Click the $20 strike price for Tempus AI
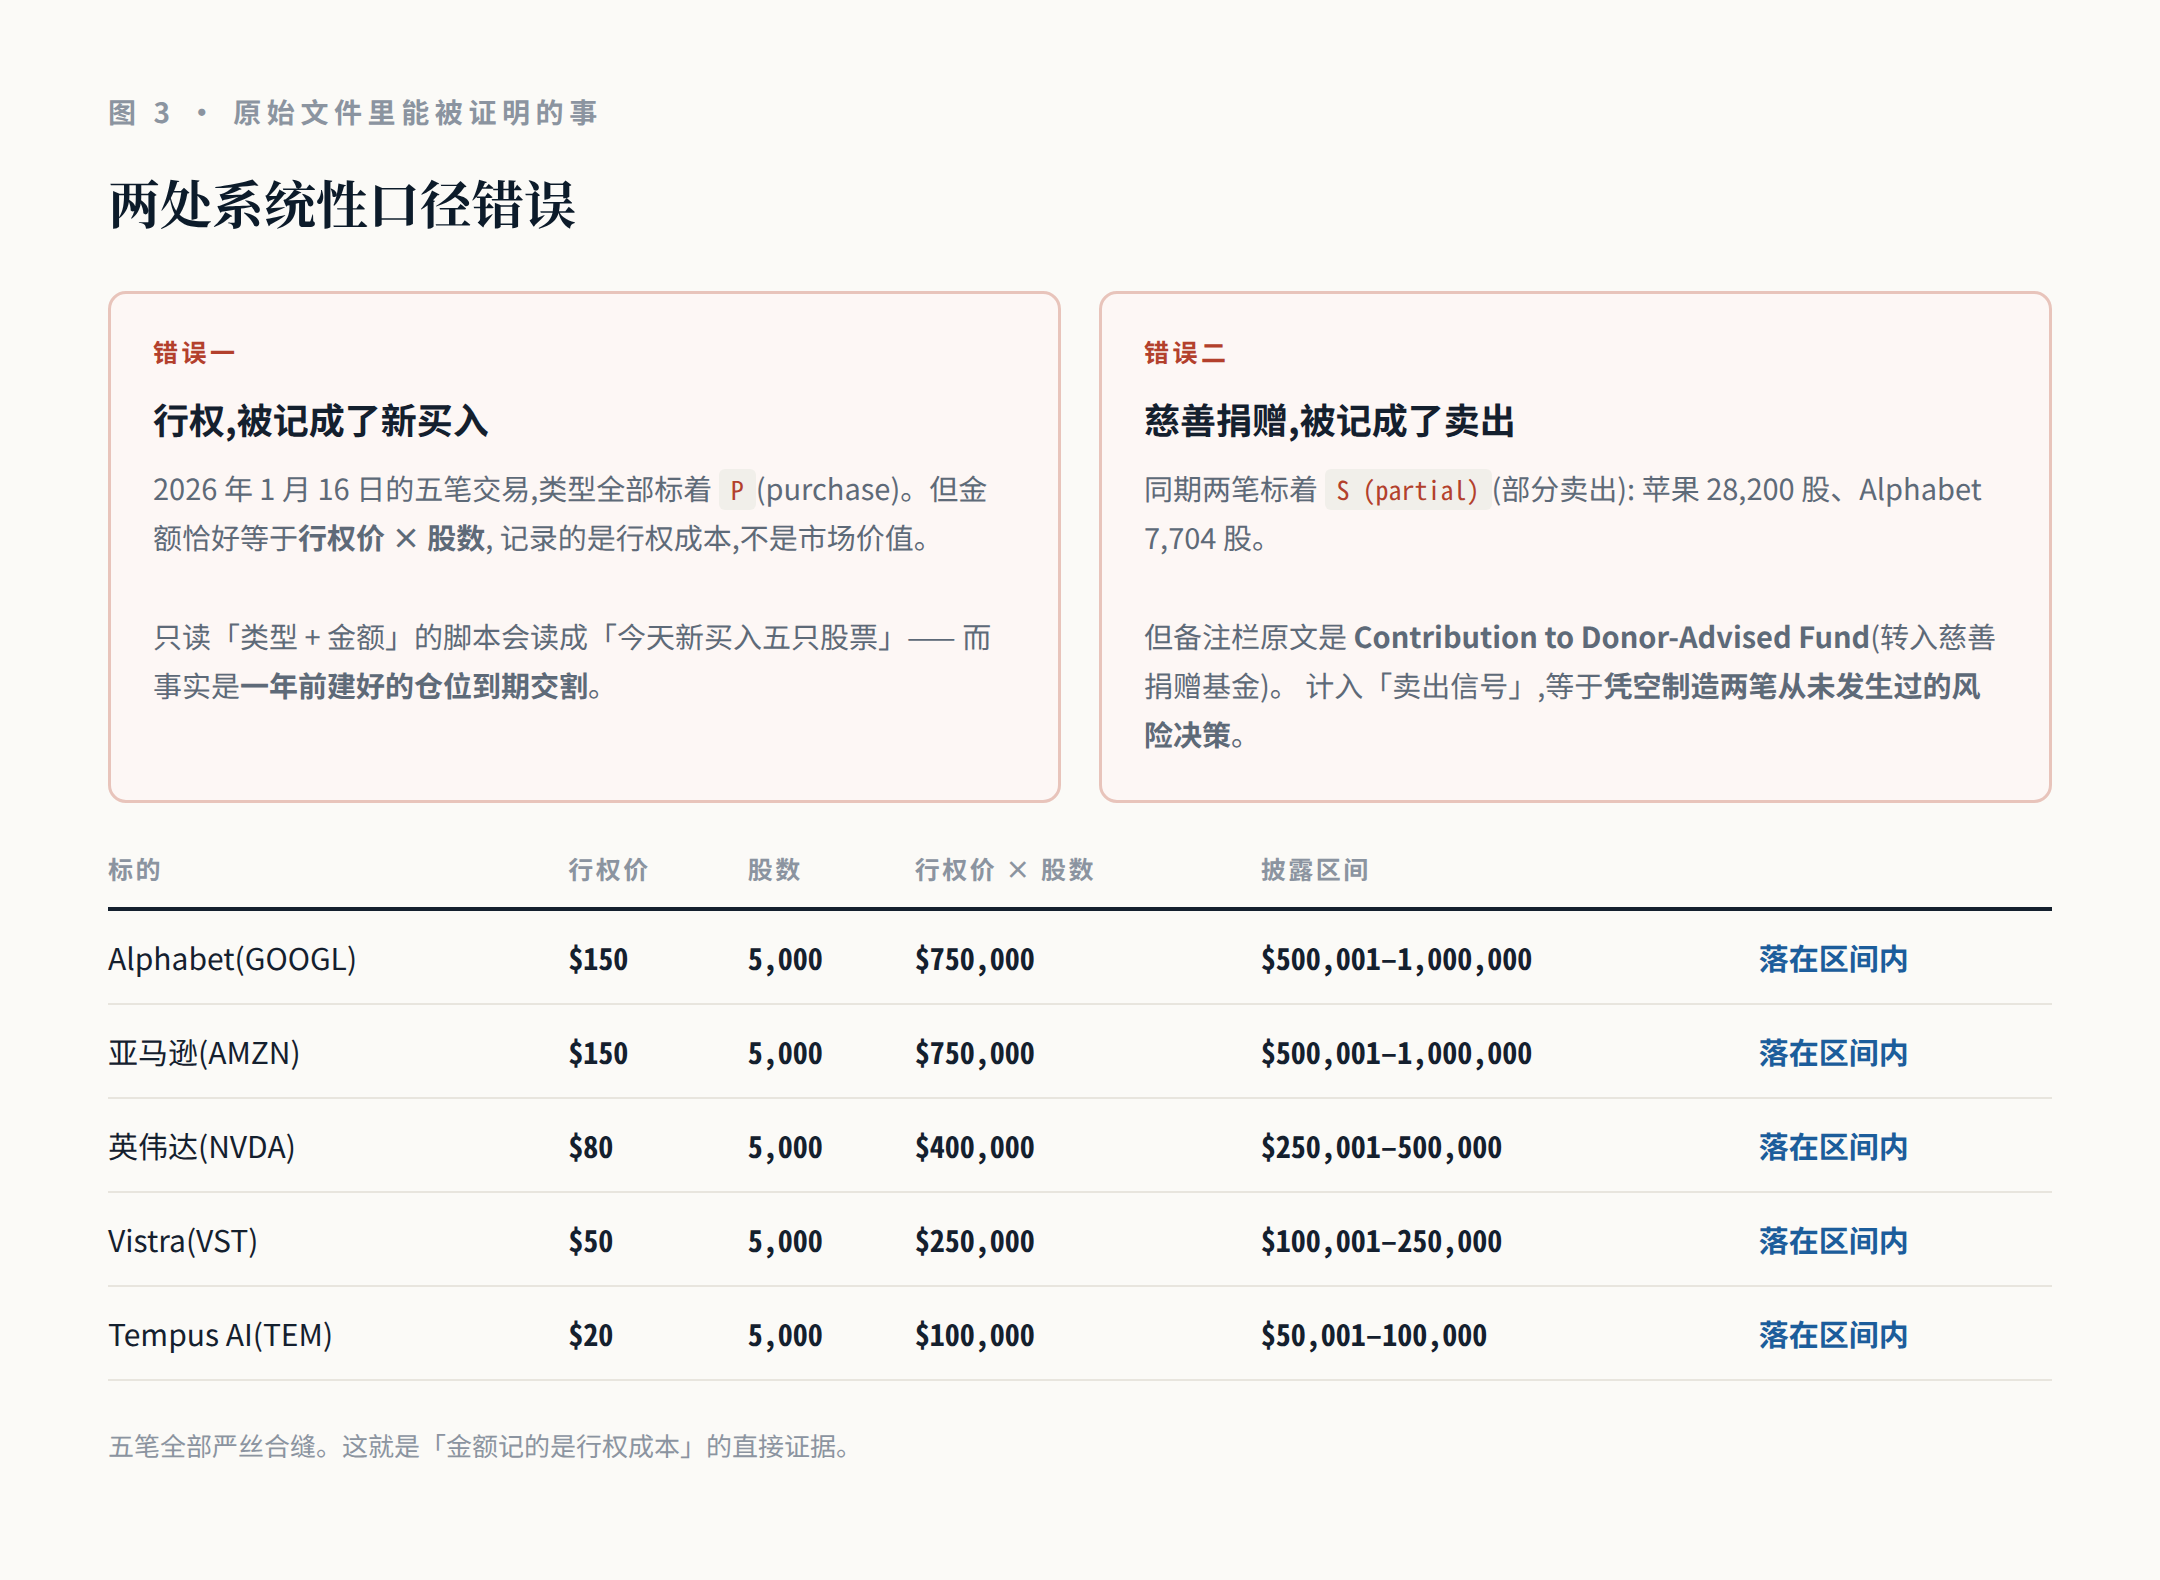The image size is (2160, 1580). pos(591,1335)
